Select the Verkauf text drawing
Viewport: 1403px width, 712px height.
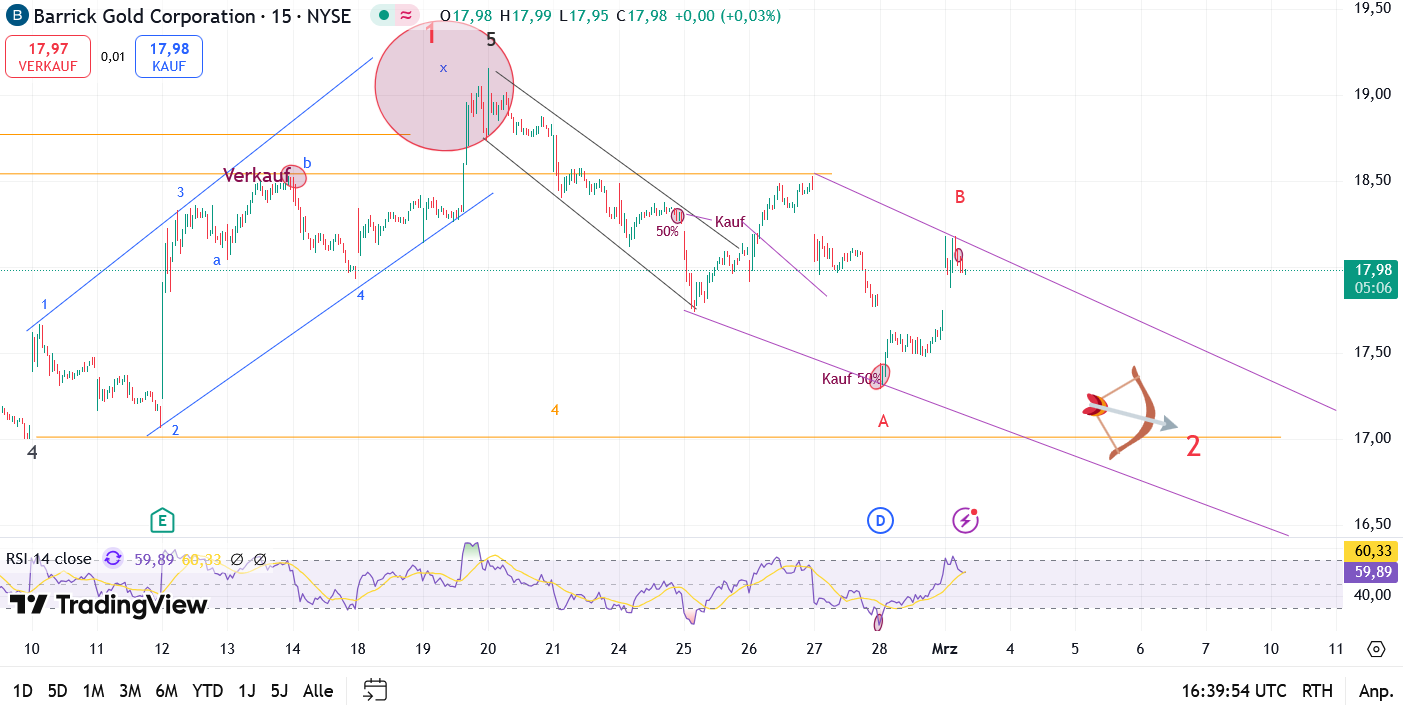[256, 175]
